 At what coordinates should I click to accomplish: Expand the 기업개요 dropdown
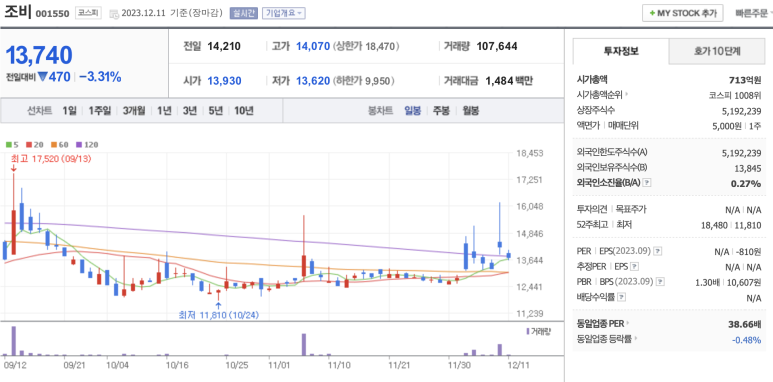point(283,13)
